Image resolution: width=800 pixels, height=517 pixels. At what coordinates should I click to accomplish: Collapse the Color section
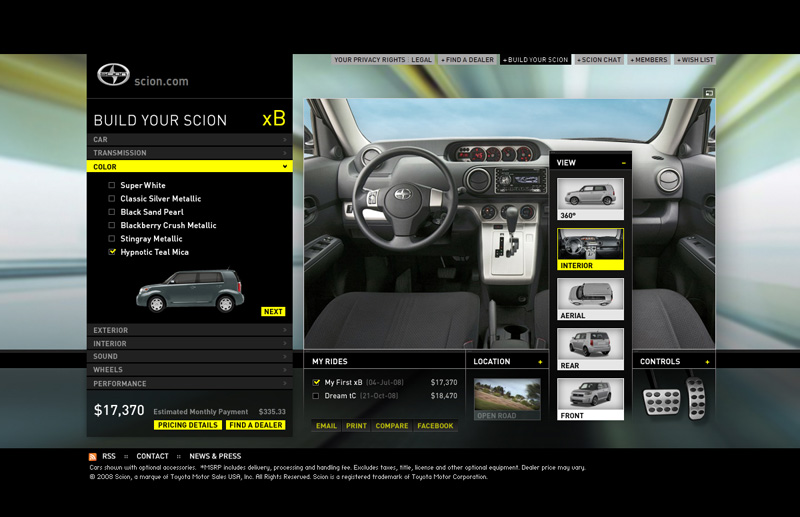tap(190, 166)
